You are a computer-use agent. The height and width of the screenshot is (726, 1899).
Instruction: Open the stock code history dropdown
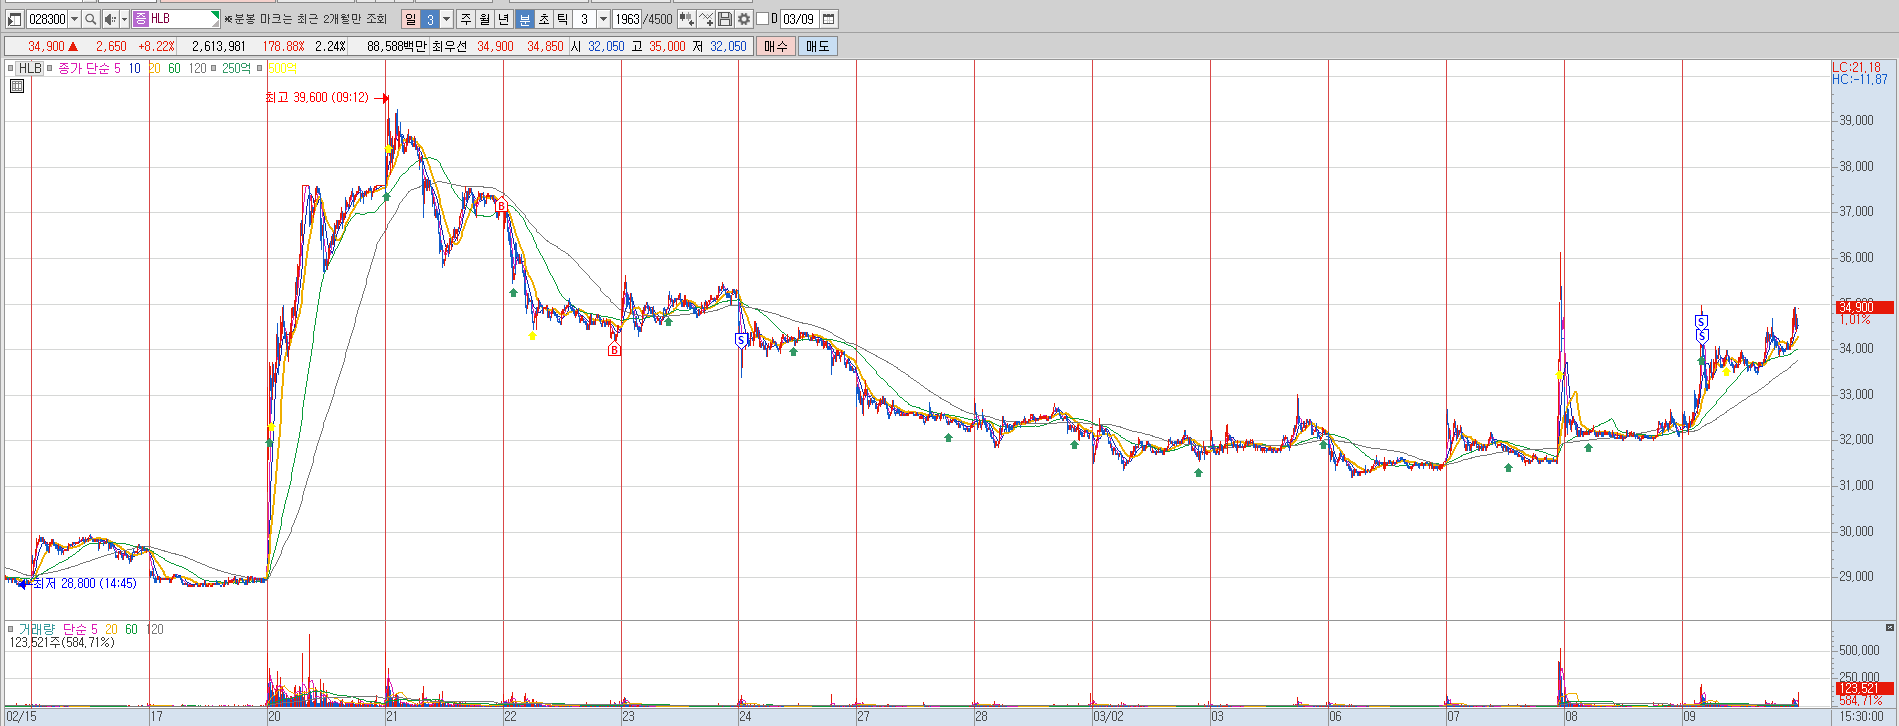coord(74,19)
